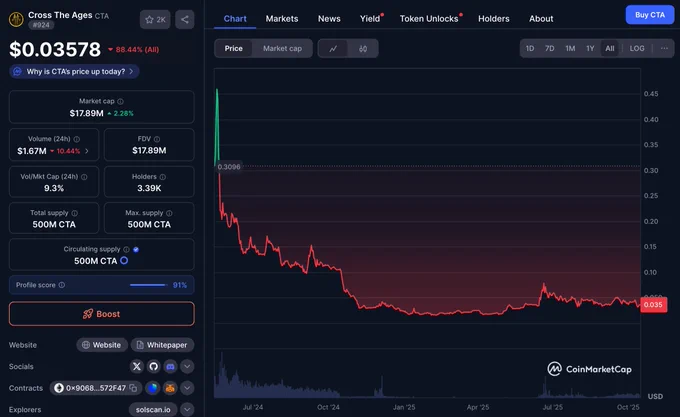Click the Profile score 91% progress bar

(148, 285)
